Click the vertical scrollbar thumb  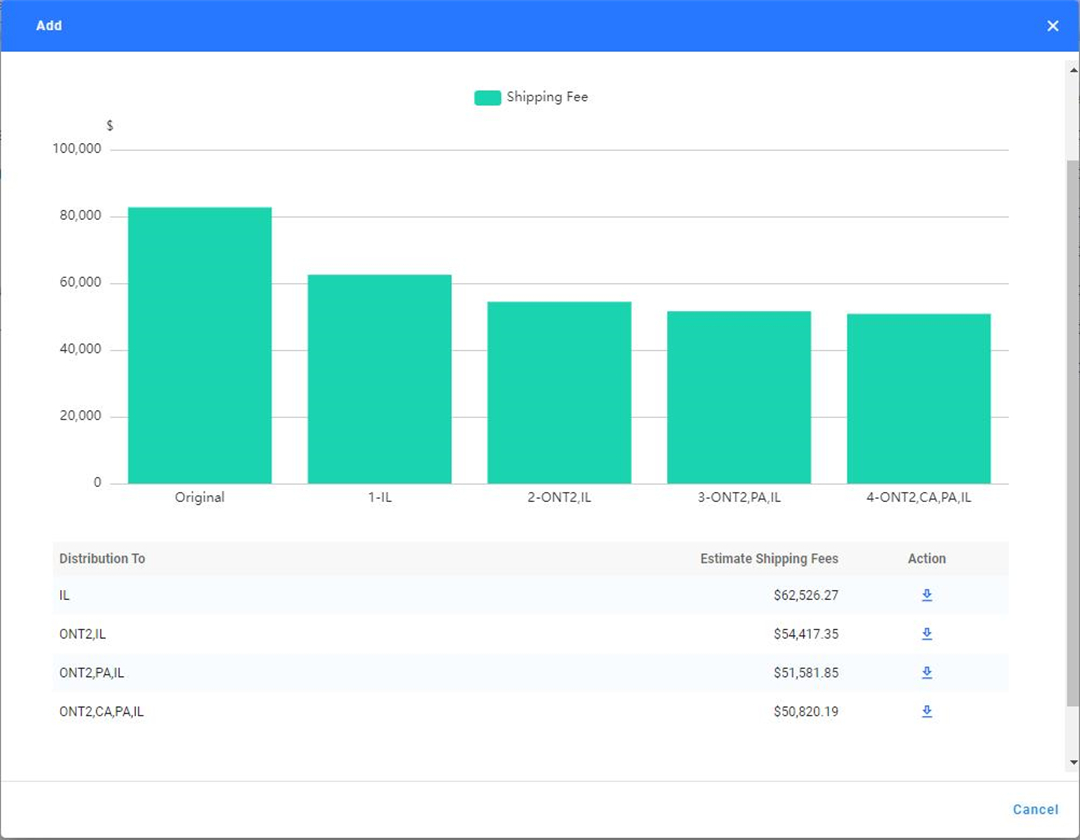coord(1072,433)
